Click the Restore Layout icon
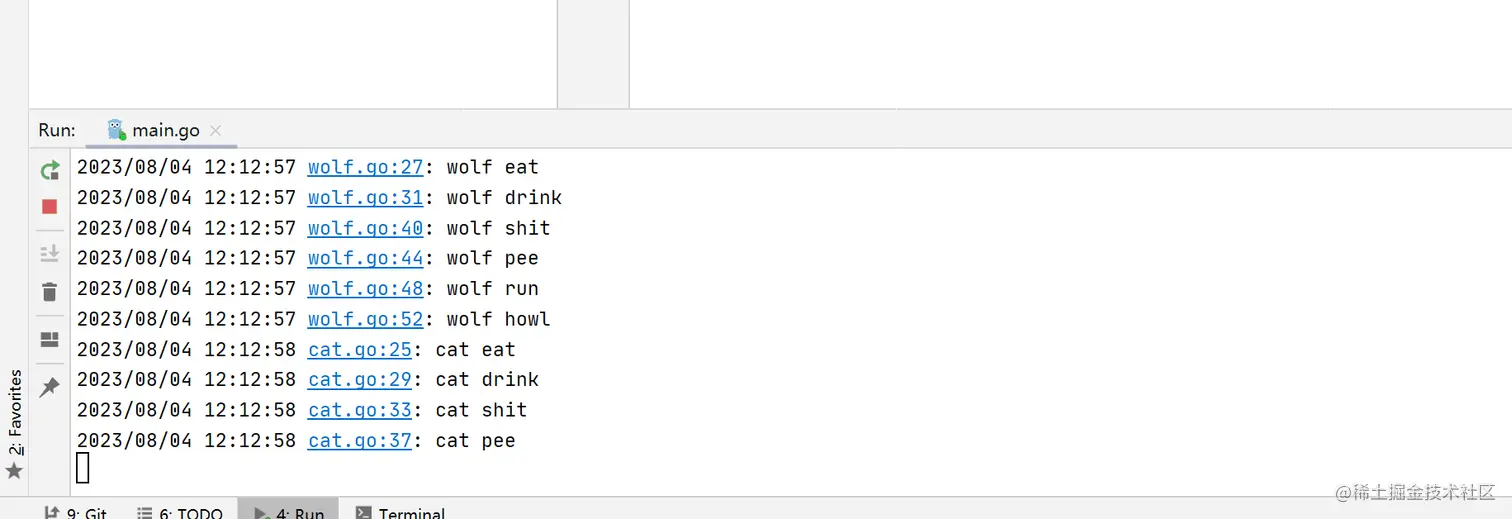1512x519 pixels. [x=49, y=340]
